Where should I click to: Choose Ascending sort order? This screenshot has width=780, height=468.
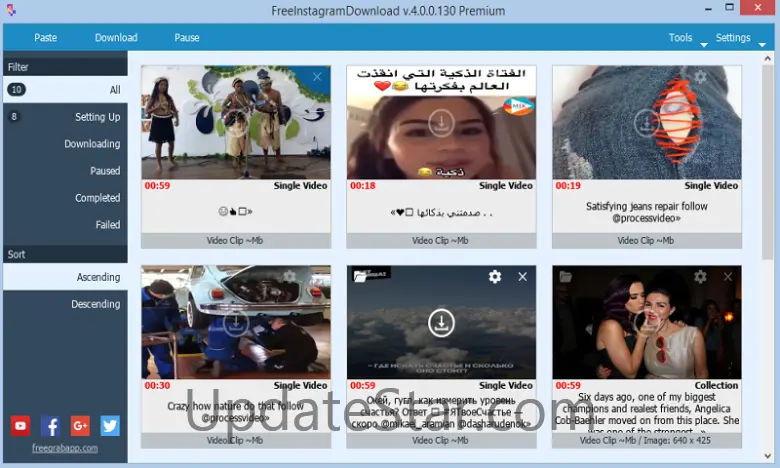[65, 277]
